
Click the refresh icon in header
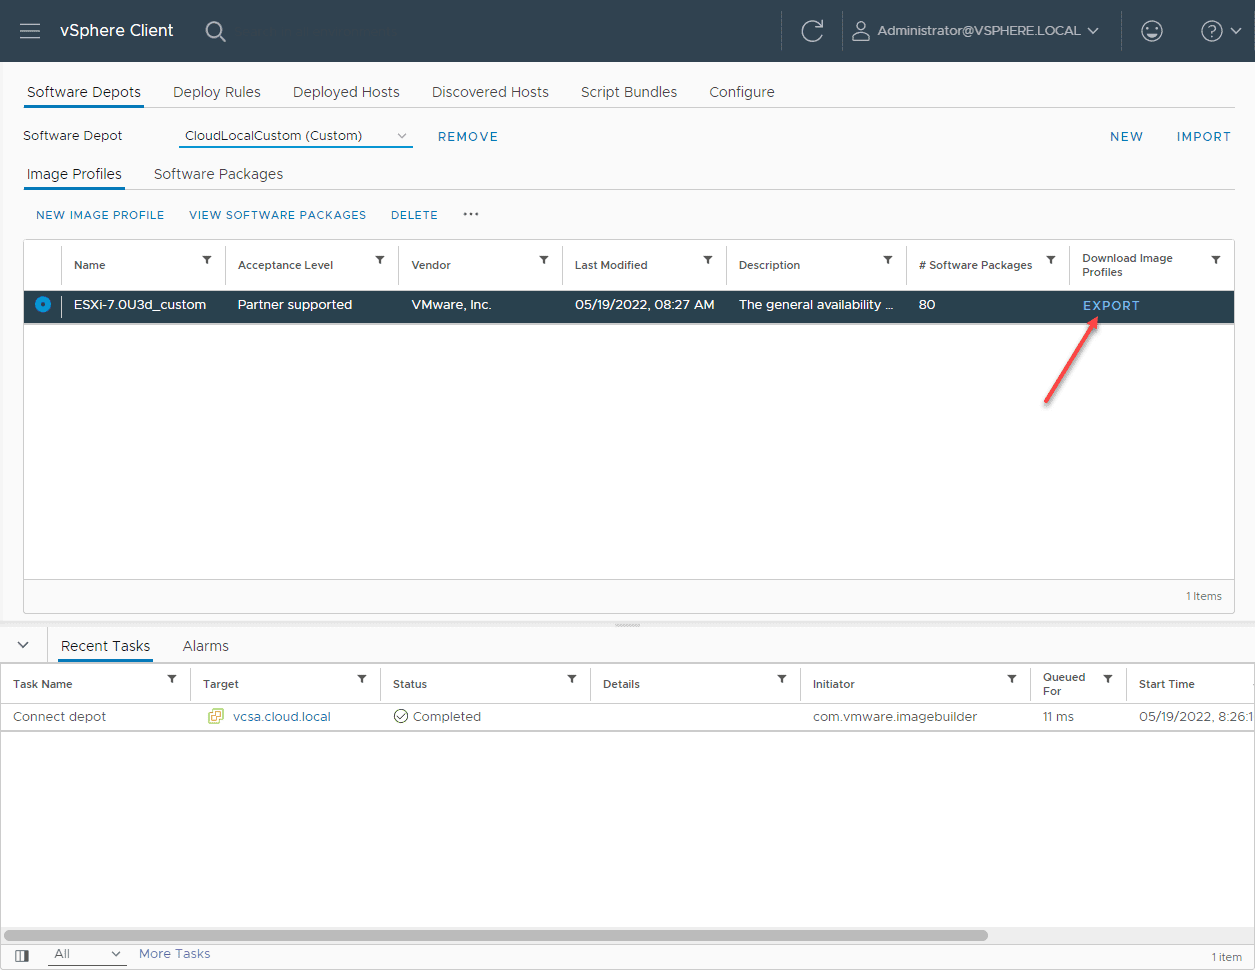click(x=812, y=31)
